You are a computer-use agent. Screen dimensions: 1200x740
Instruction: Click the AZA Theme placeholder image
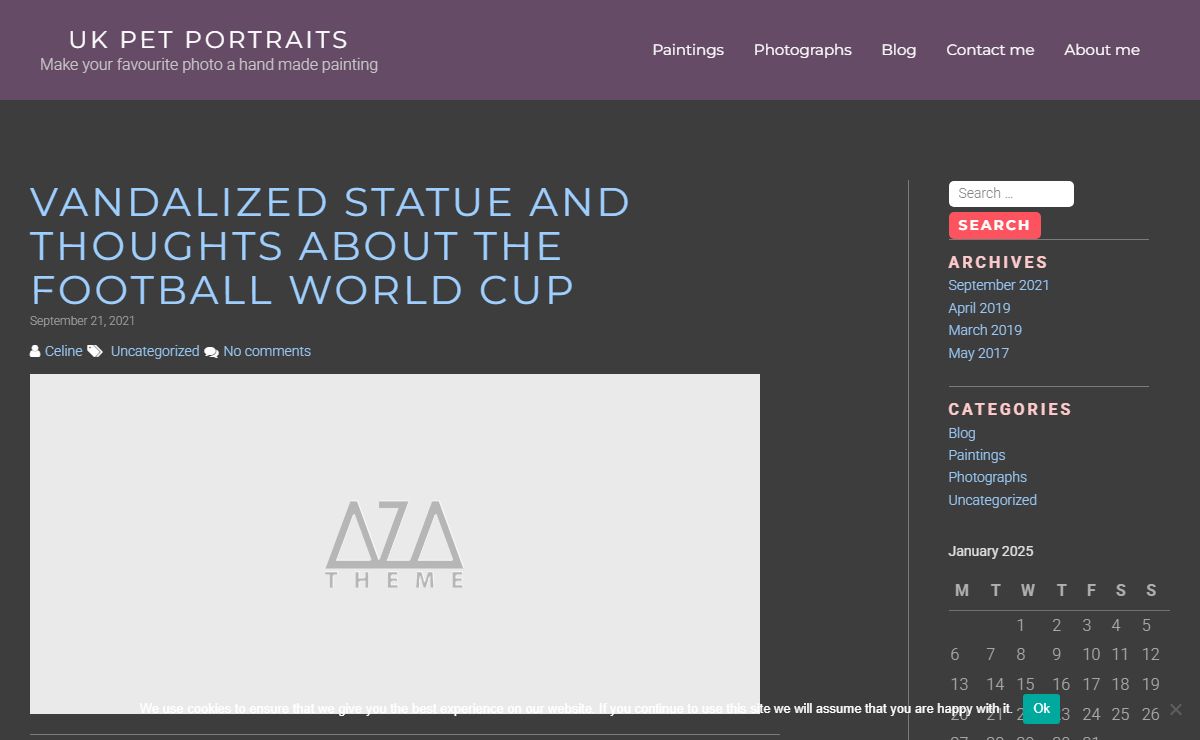395,544
